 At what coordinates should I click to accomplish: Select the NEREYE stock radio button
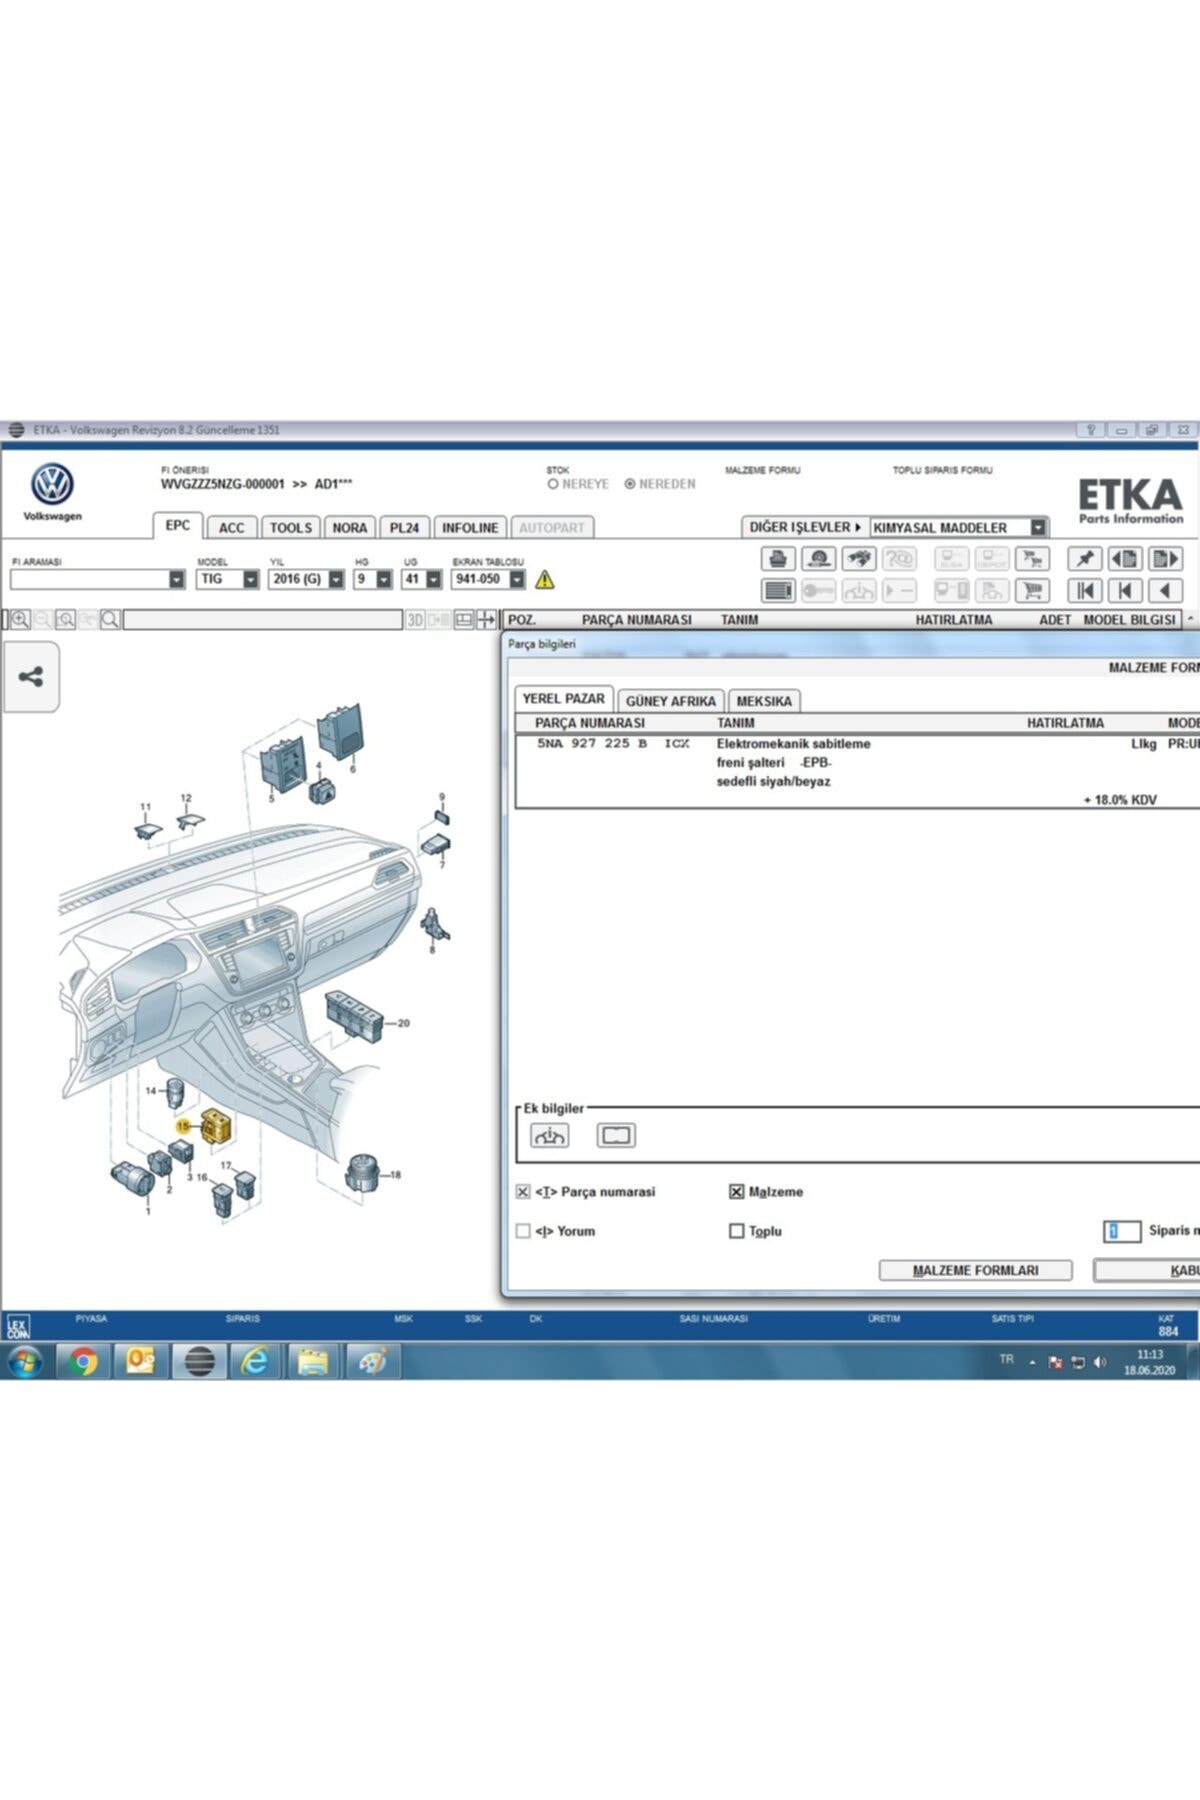coord(553,484)
